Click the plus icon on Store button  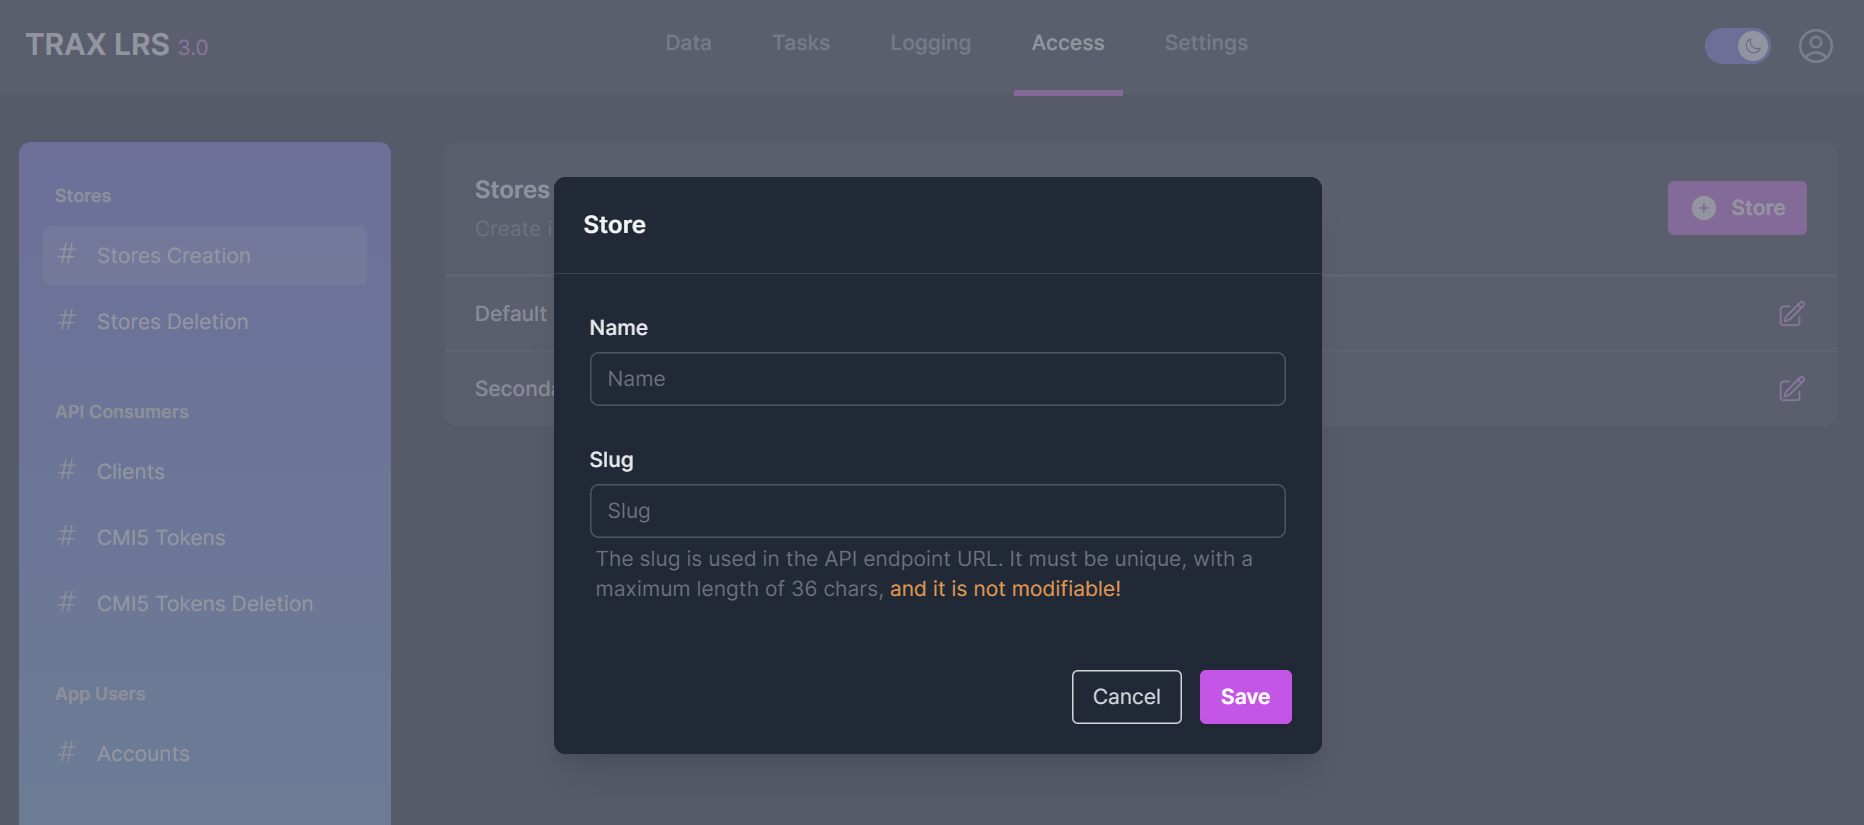pos(1703,208)
